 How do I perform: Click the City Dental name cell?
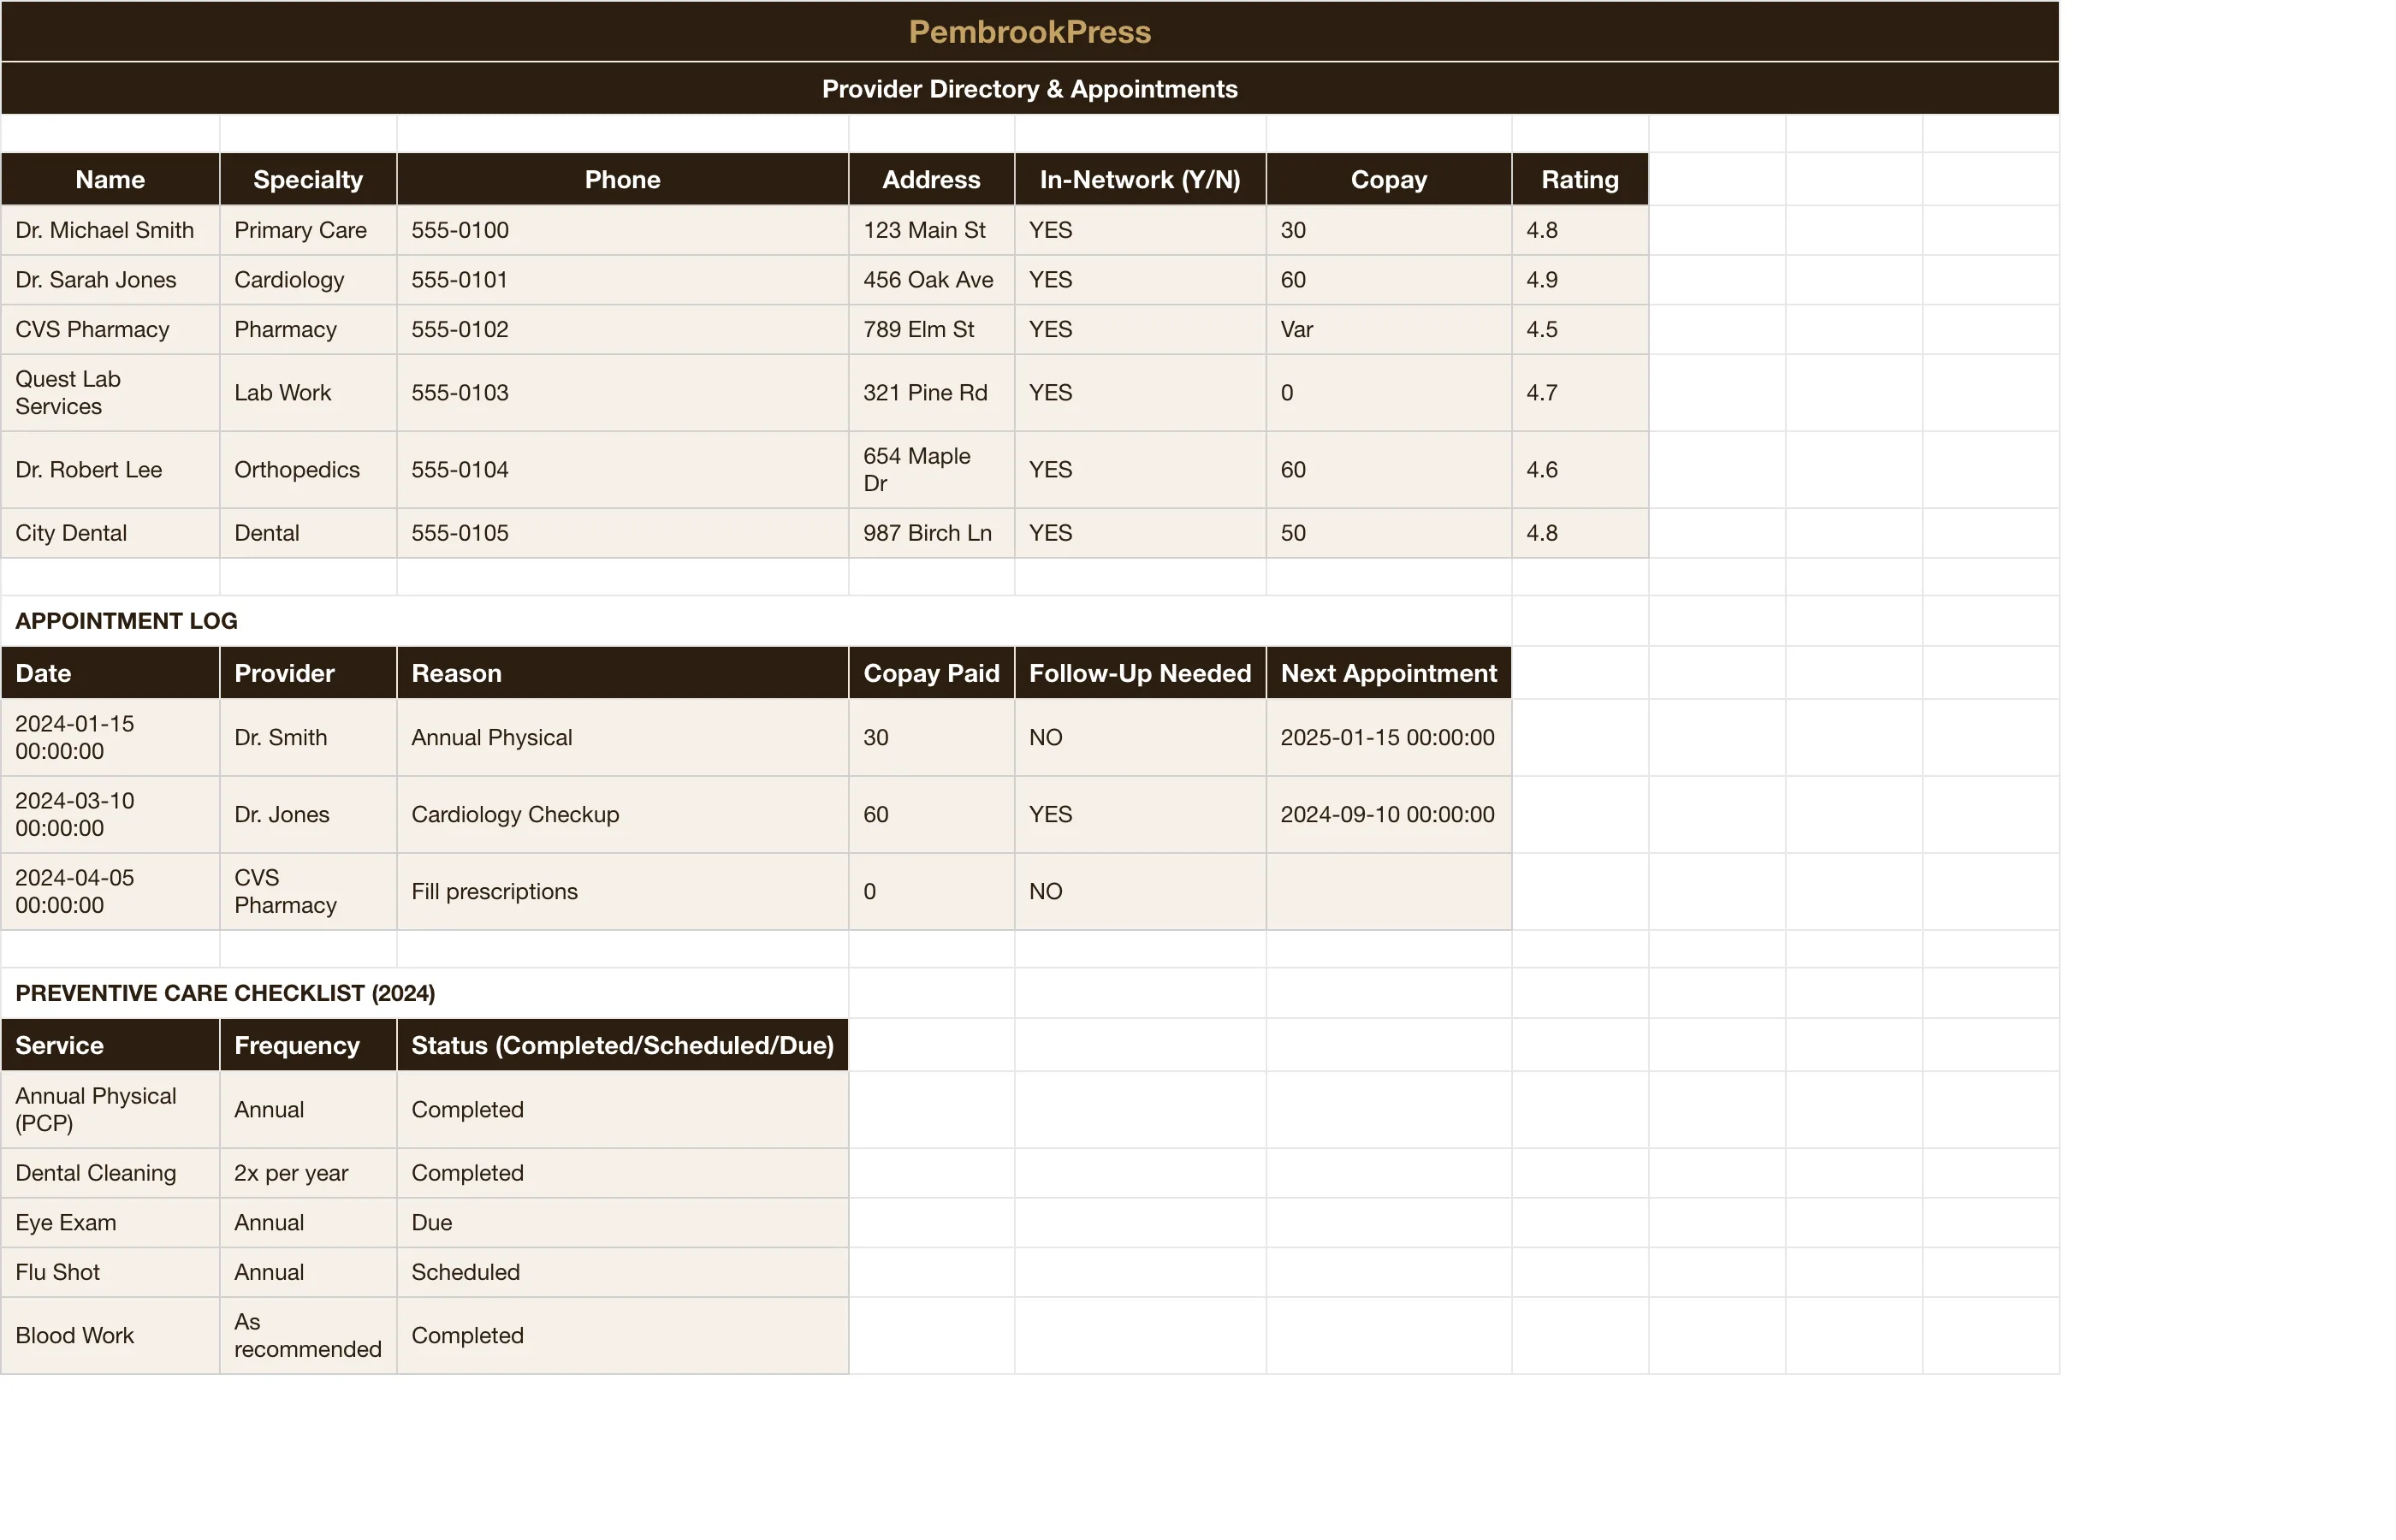click(110, 533)
